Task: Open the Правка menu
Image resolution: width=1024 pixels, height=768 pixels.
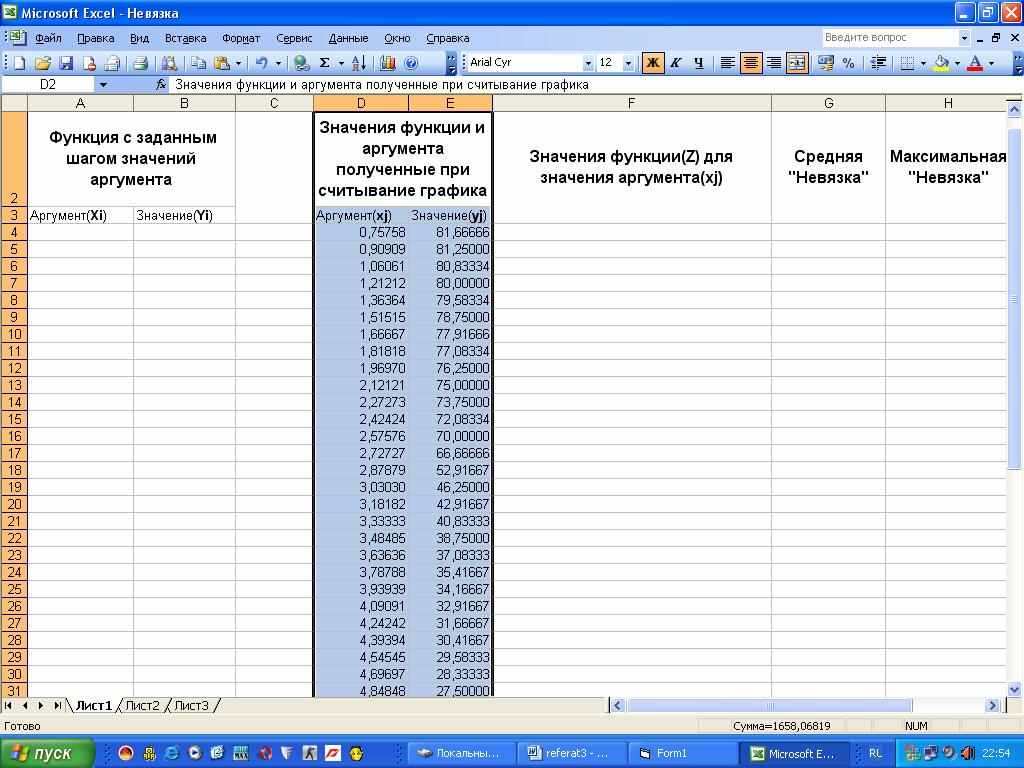Action: [x=95, y=38]
